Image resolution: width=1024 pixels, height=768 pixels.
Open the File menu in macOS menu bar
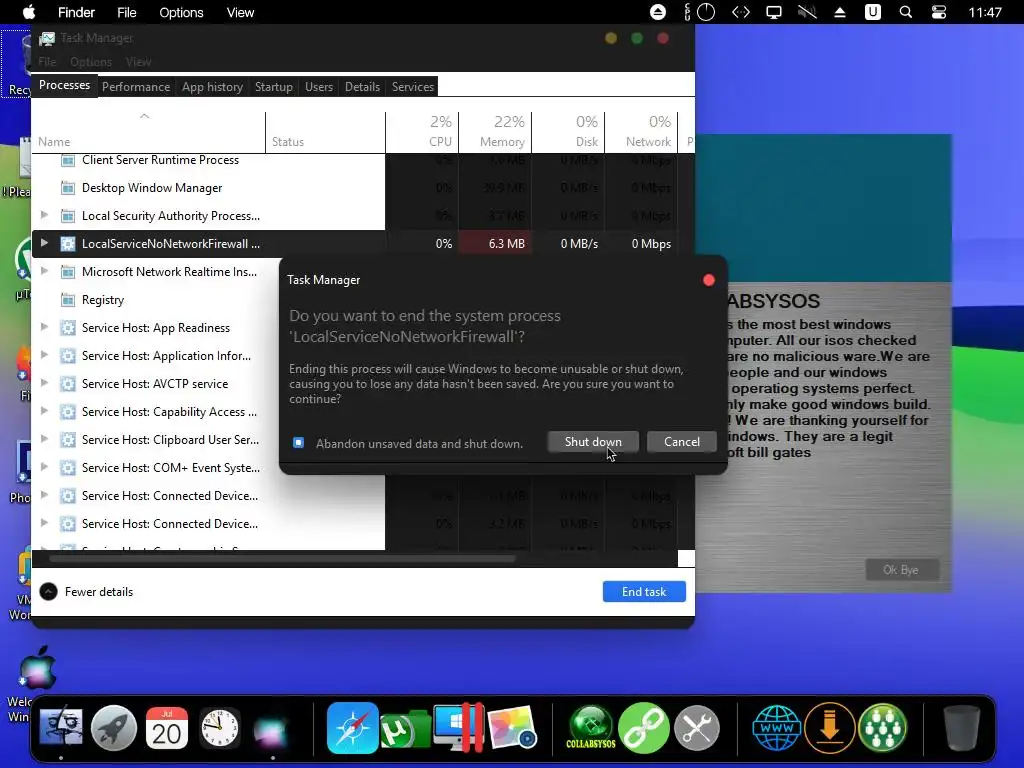click(127, 12)
